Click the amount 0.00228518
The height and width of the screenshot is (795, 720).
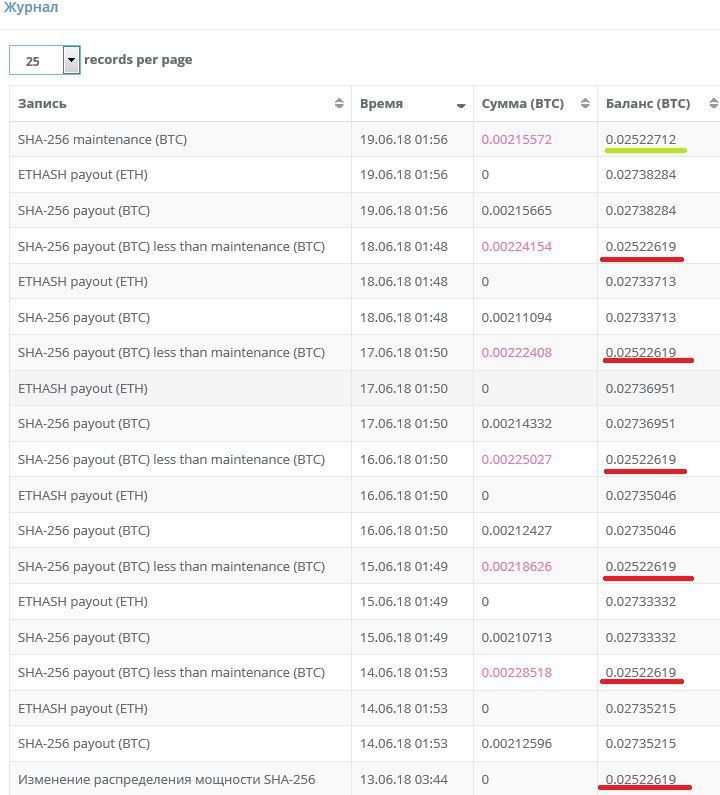517,672
